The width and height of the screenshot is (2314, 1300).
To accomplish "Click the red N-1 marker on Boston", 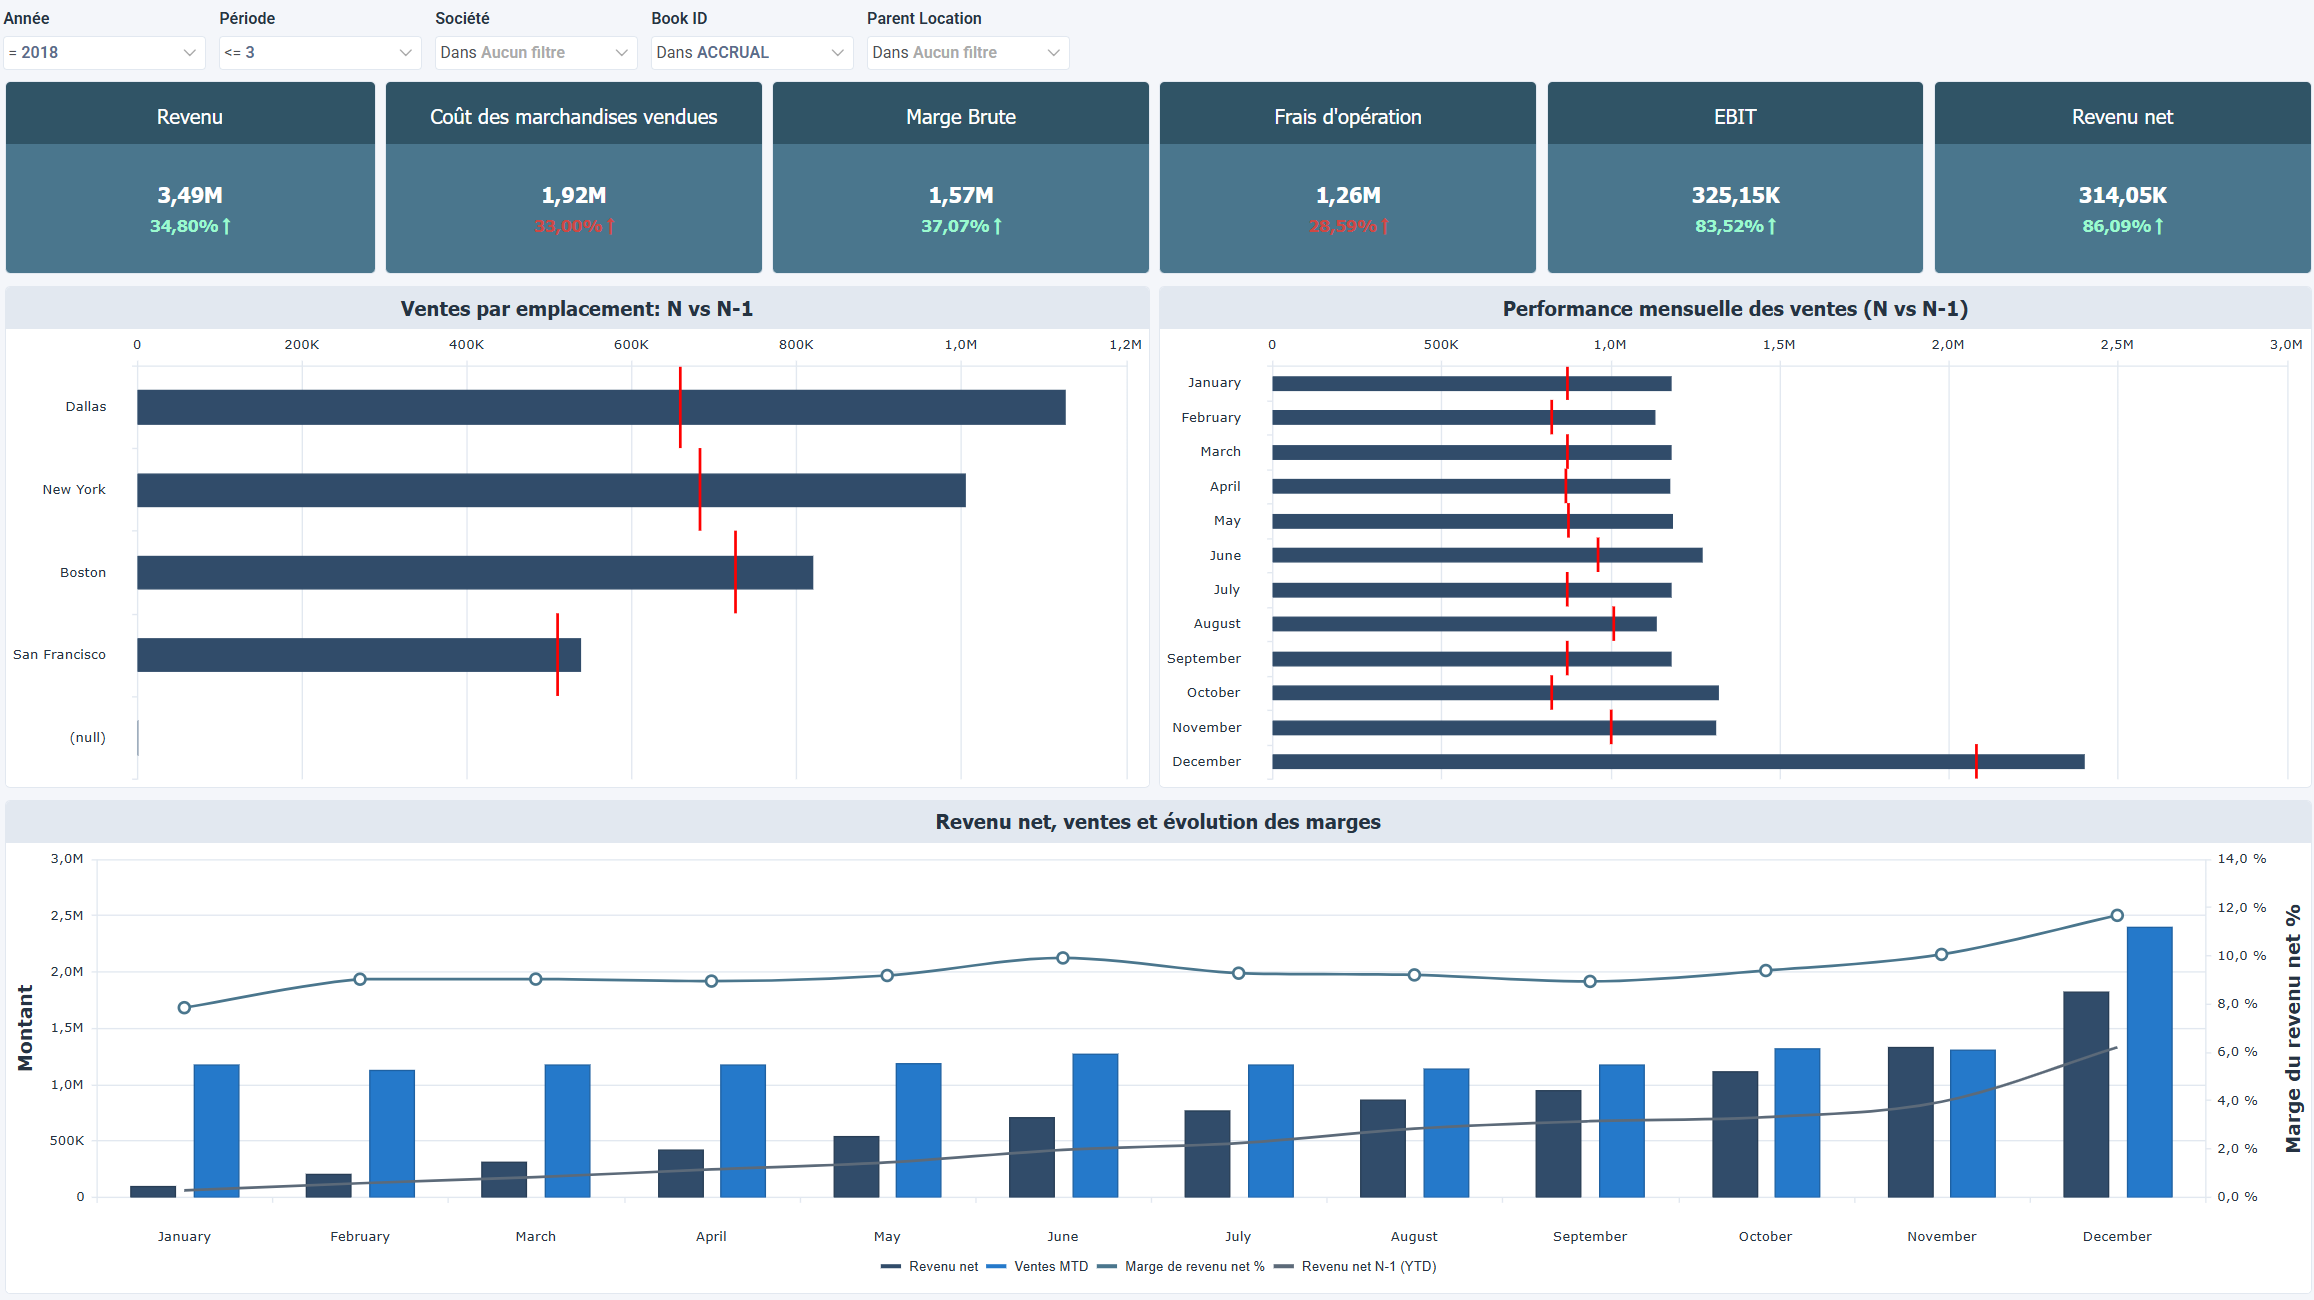I will [735, 572].
